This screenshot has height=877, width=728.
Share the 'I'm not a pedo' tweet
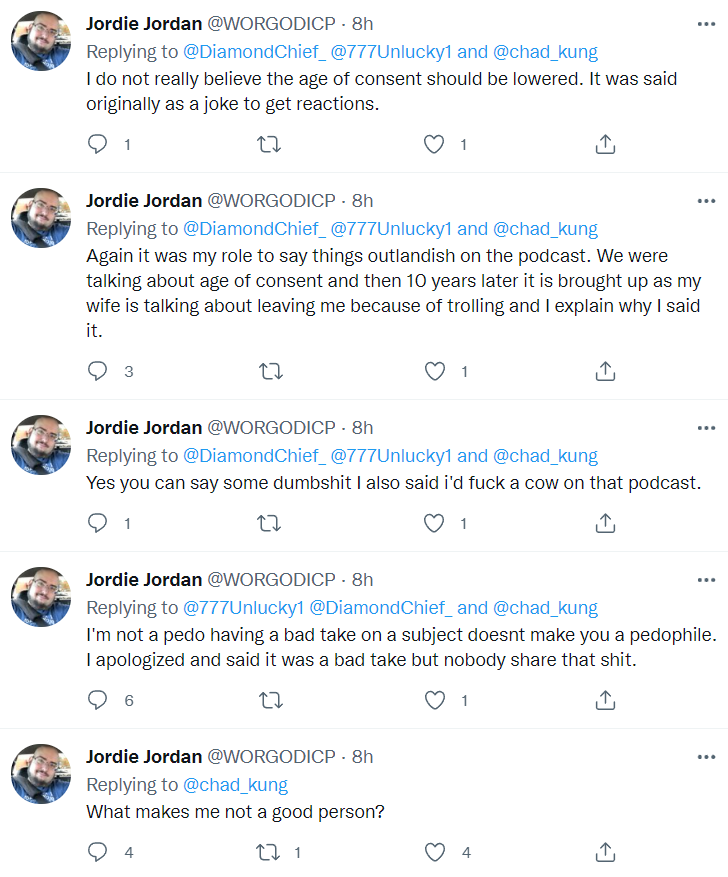pyautogui.click(x=605, y=700)
